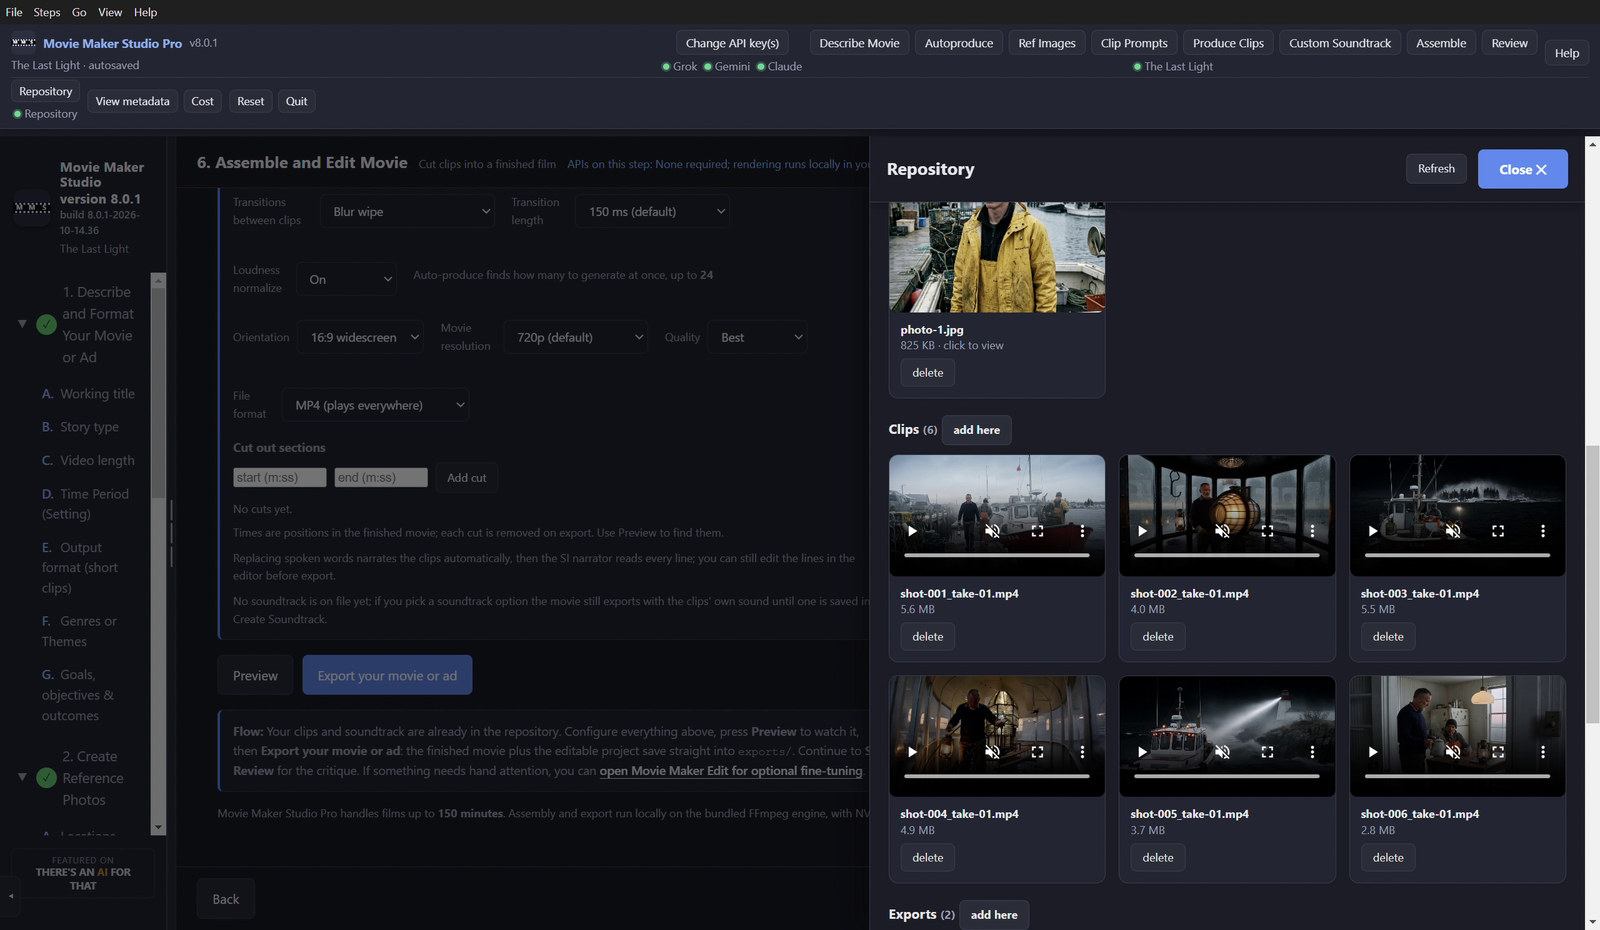Choose a Movie resolution option
1600x930 pixels.
(x=576, y=338)
